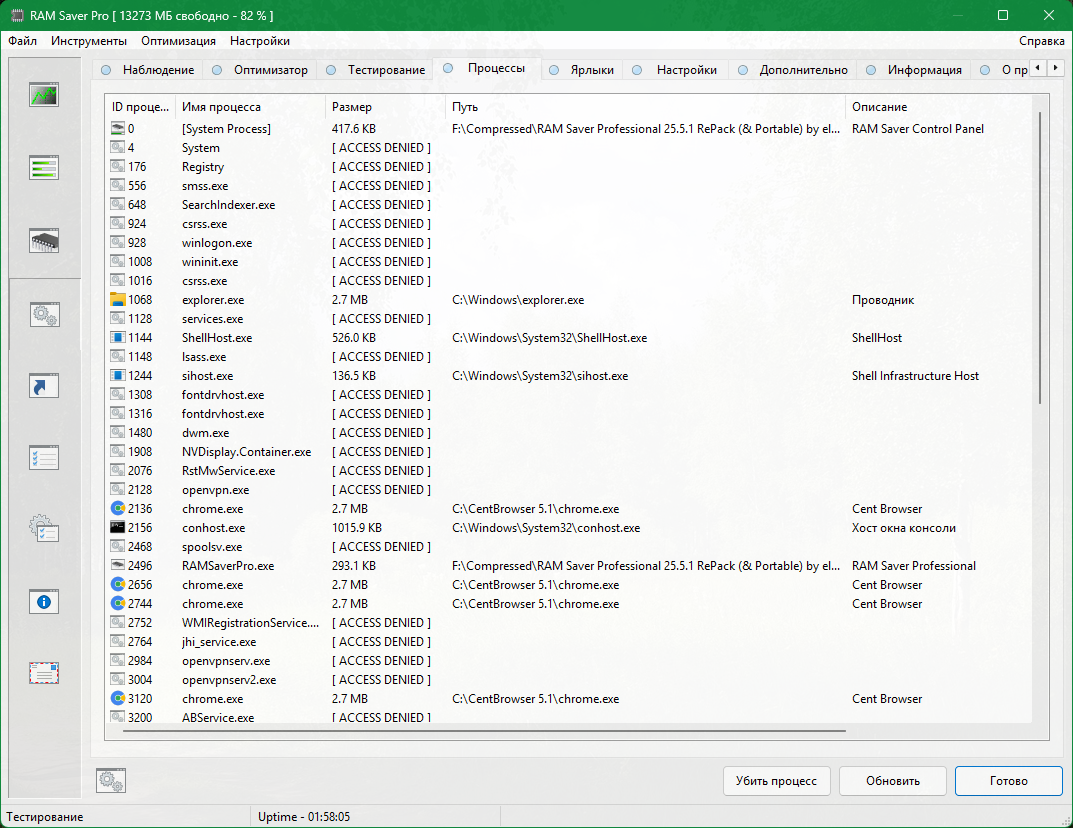1073x828 pixels.
Task: Open the monitoring graph sidebar icon
Action: [44, 94]
